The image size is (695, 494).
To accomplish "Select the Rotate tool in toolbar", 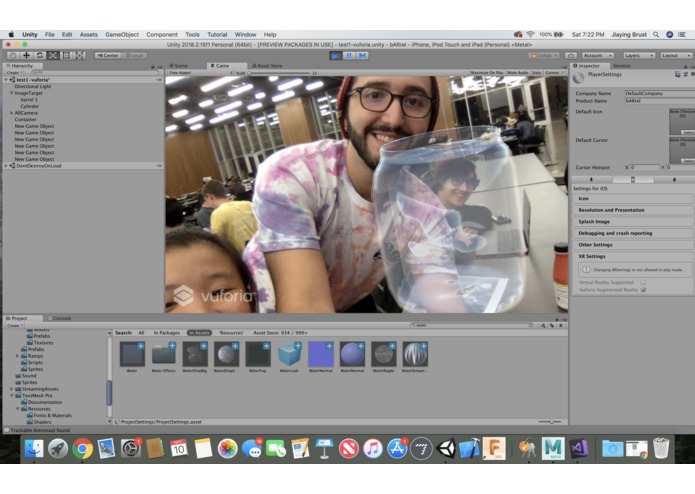I will coord(40,55).
